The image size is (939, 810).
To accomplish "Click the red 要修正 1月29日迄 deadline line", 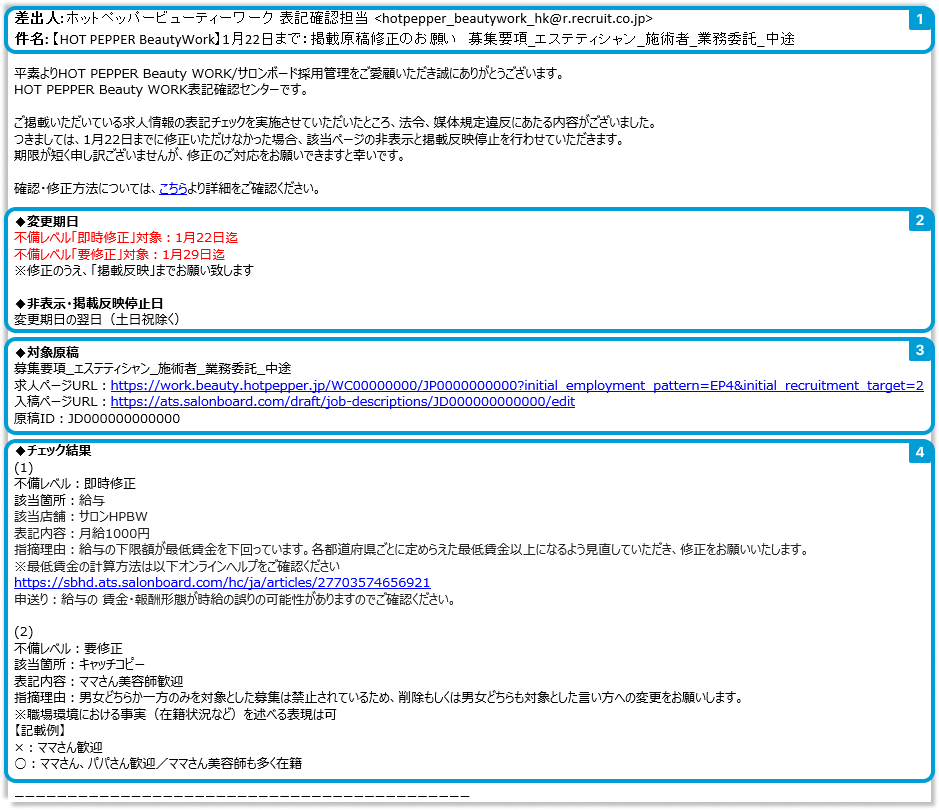I will (x=119, y=255).
